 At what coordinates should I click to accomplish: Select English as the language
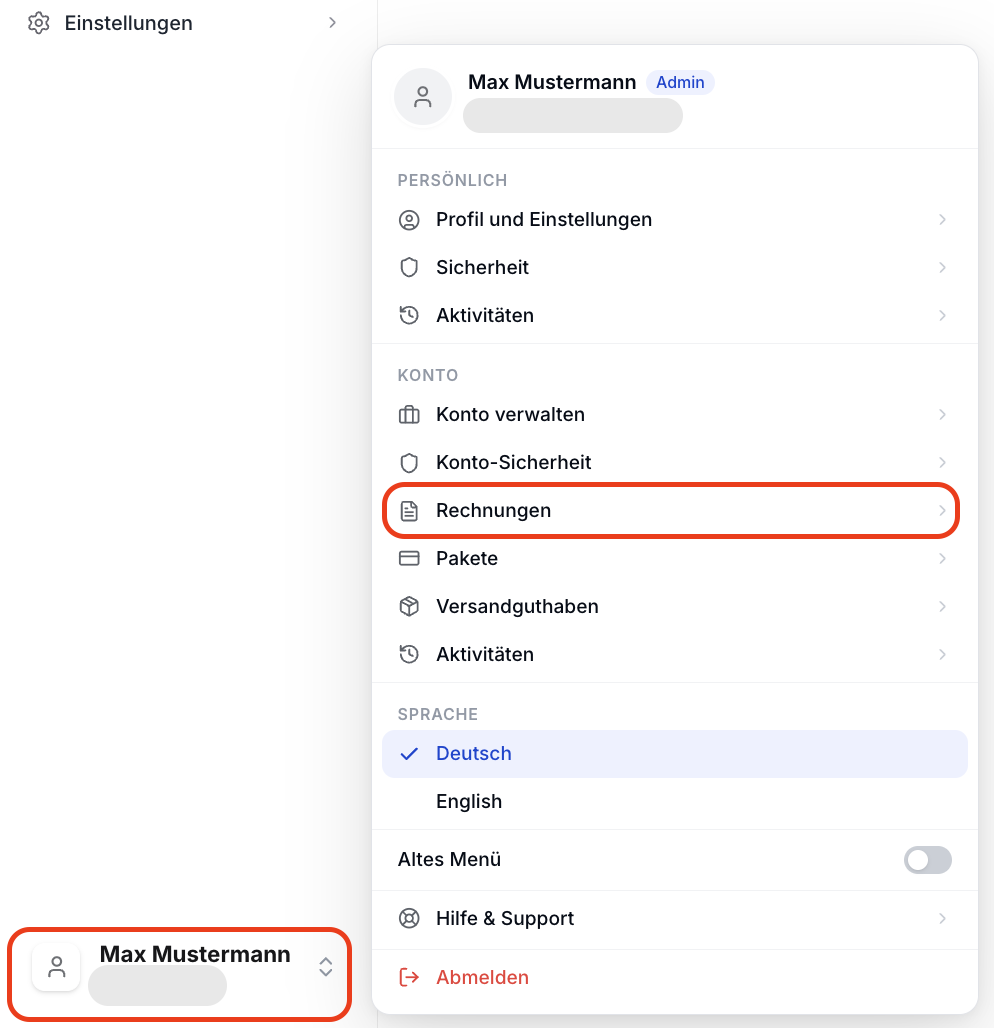(675, 802)
